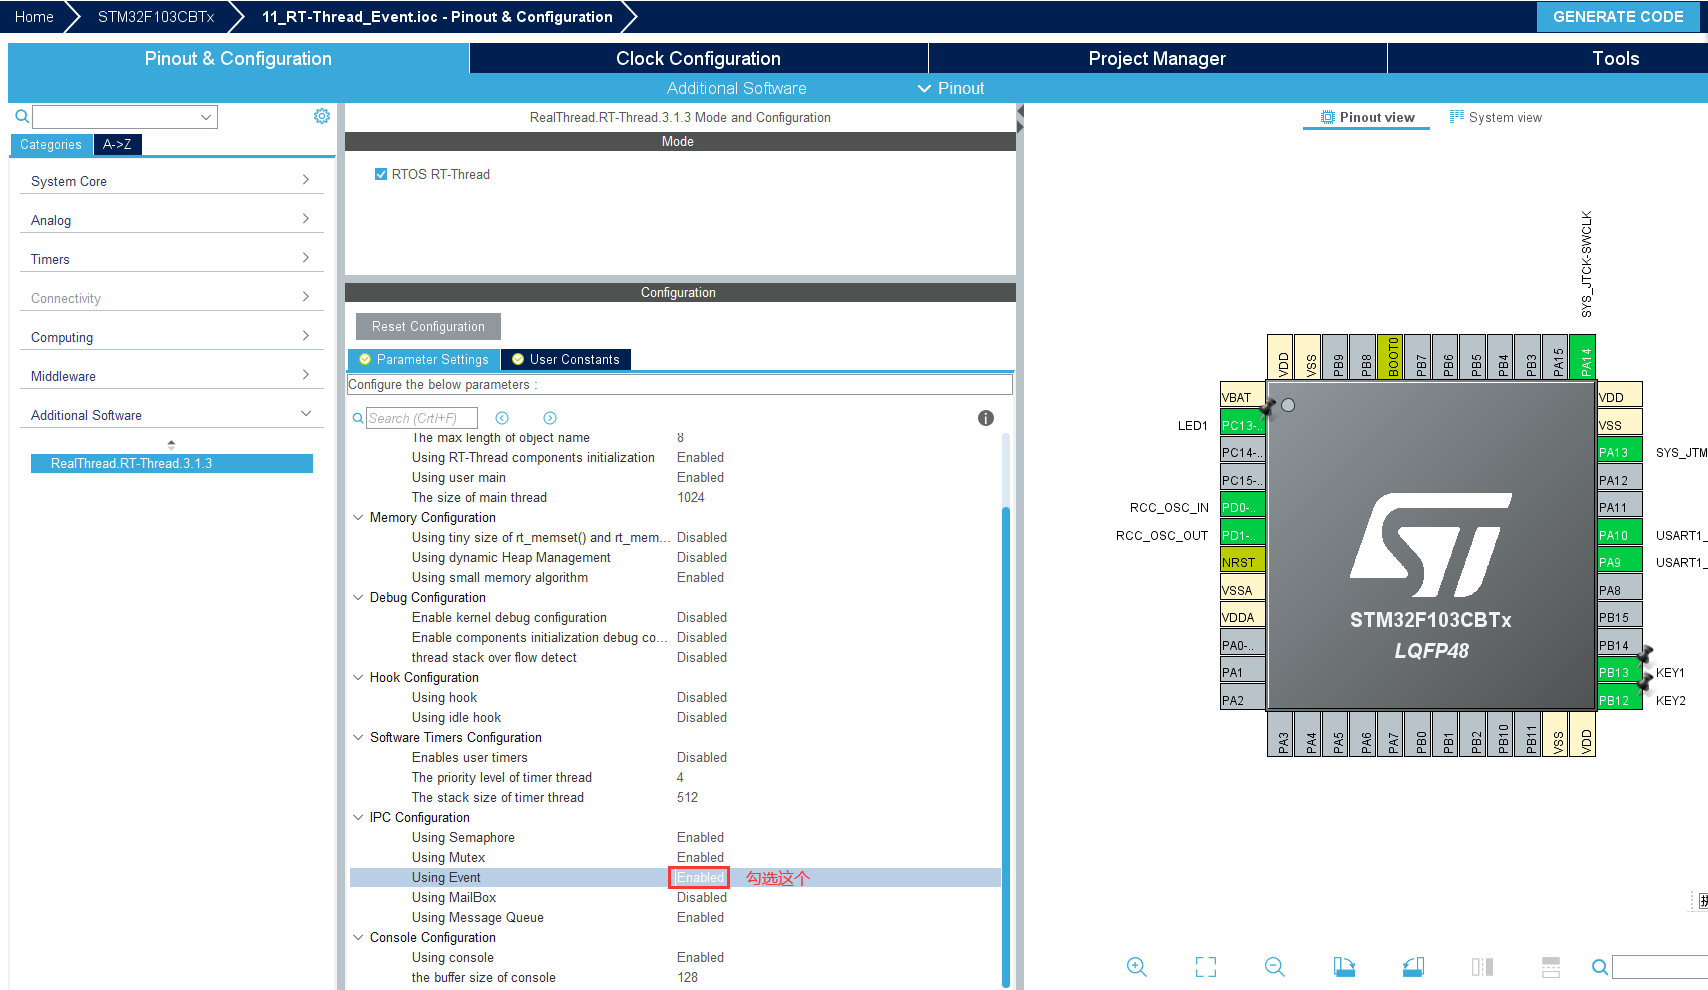Collapse the Memory Configuration group

tap(358, 517)
